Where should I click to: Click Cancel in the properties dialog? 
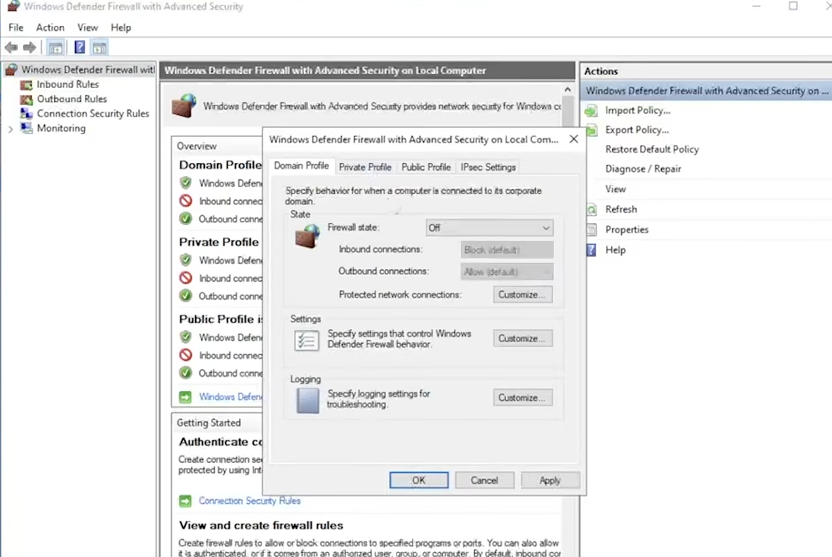click(484, 480)
